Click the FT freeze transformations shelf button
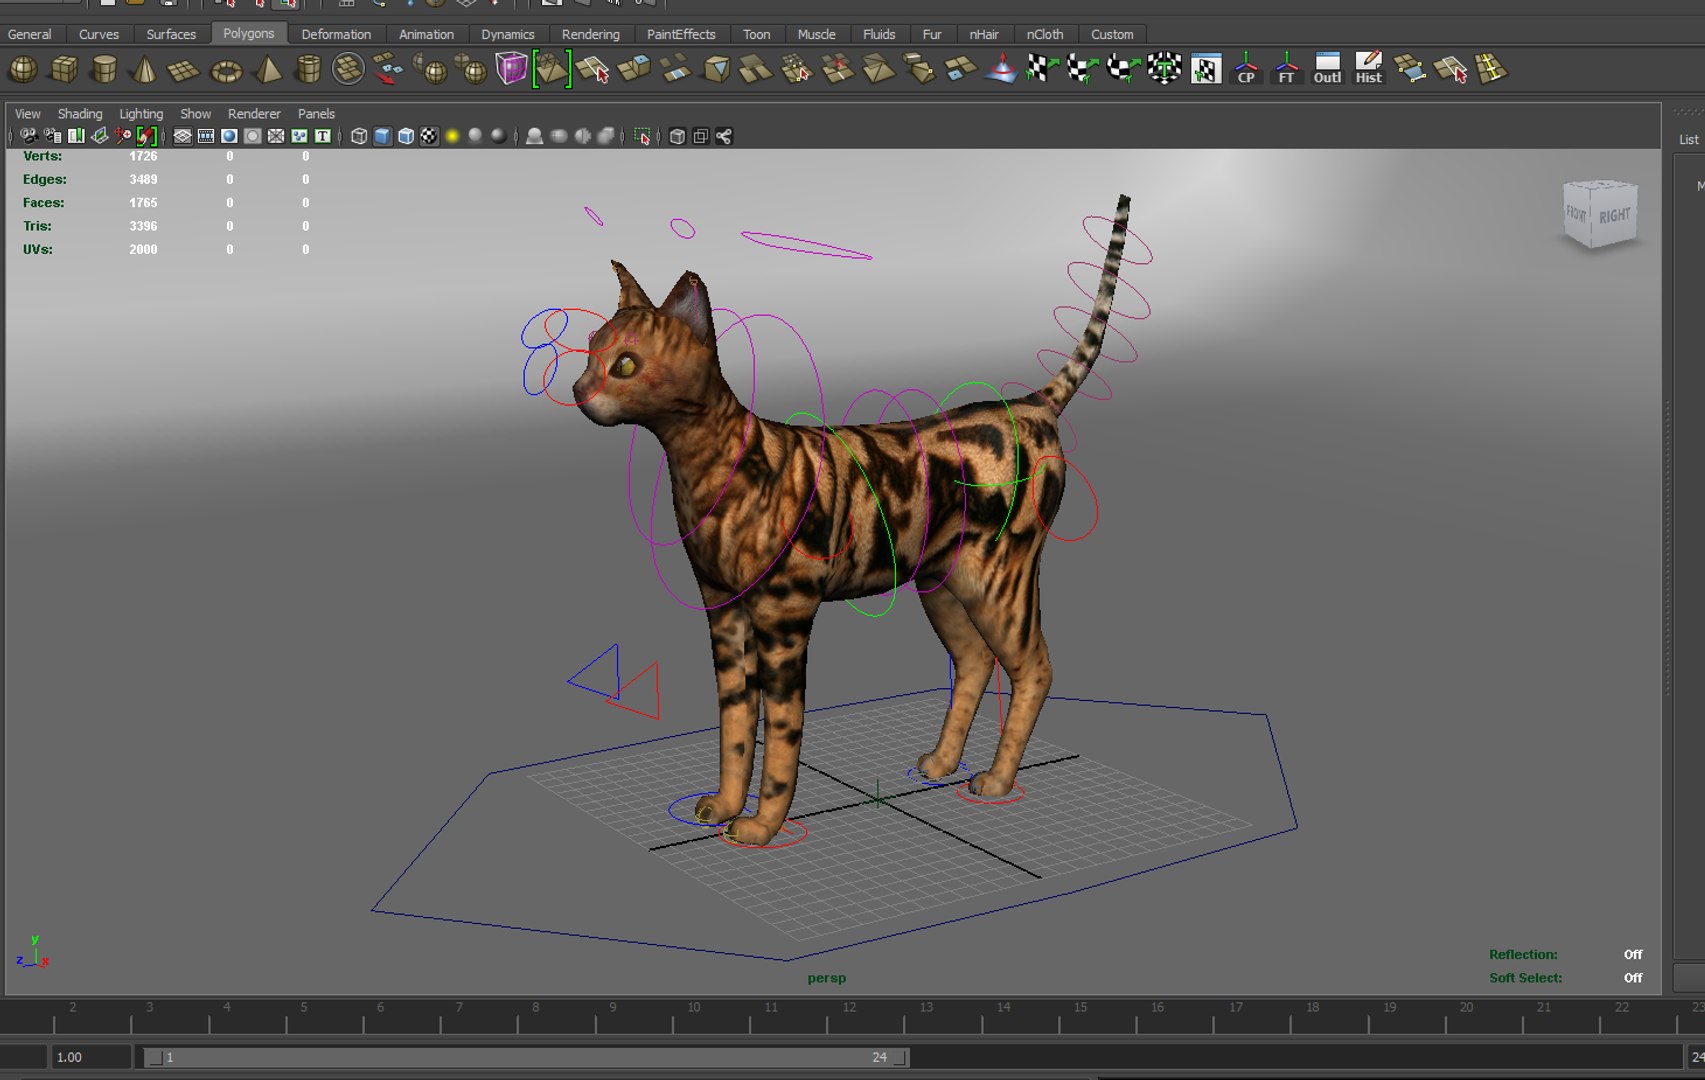The image size is (1705, 1080). pos(1286,69)
